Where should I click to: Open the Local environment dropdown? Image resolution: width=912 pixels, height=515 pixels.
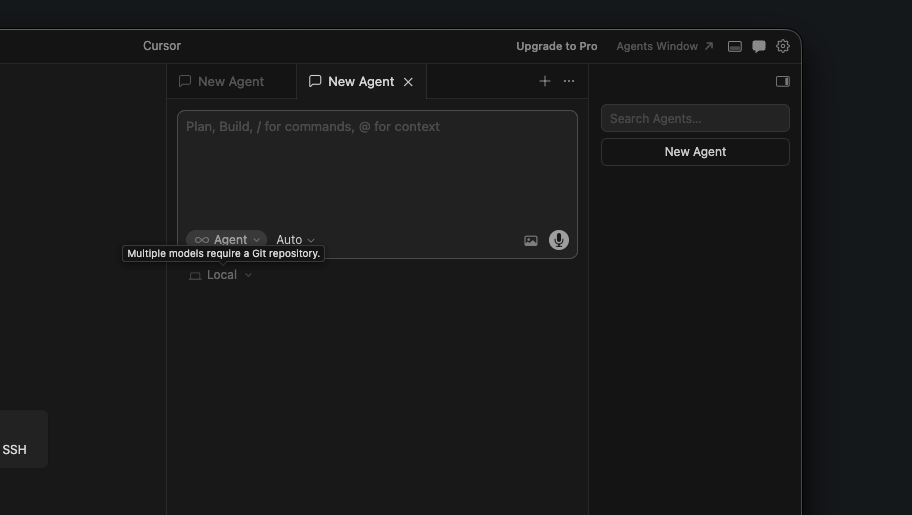(220, 275)
